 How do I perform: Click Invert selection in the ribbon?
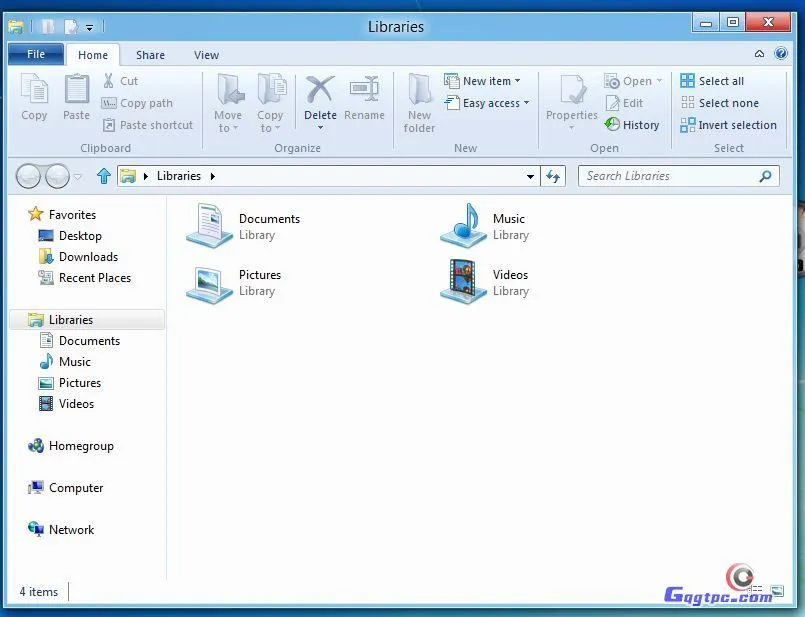(728, 125)
